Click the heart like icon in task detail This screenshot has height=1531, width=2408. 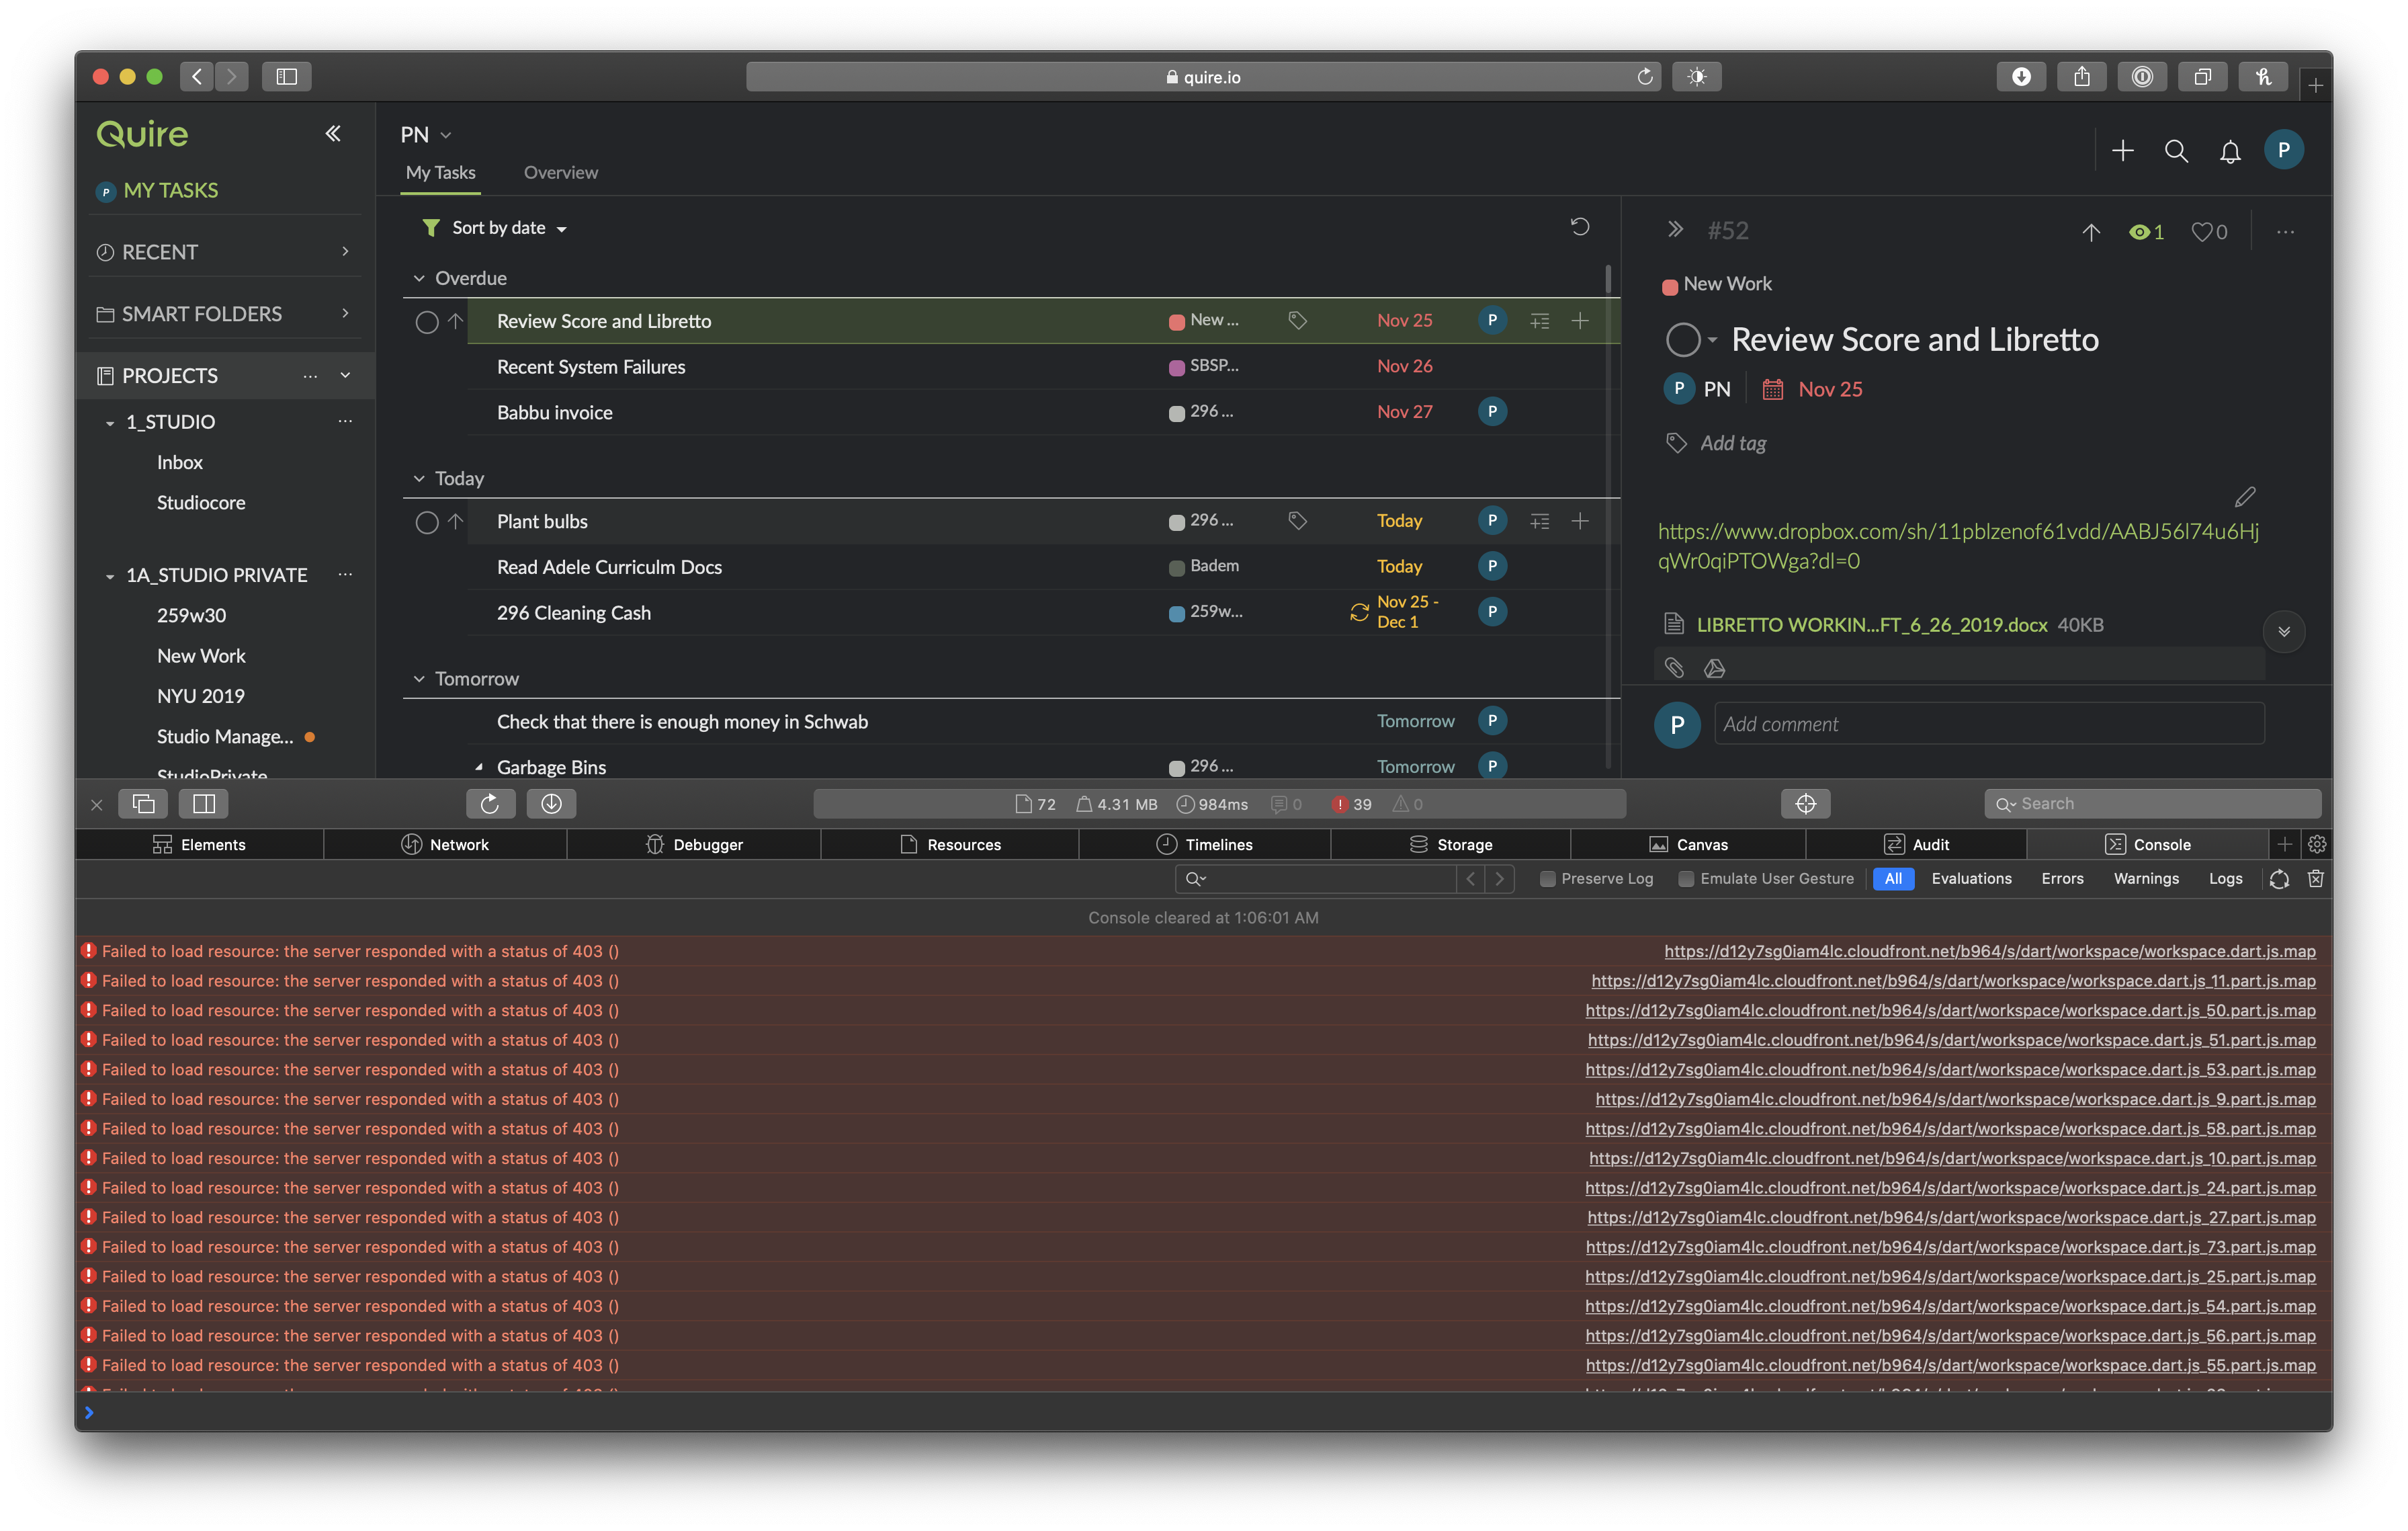tap(2201, 232)
